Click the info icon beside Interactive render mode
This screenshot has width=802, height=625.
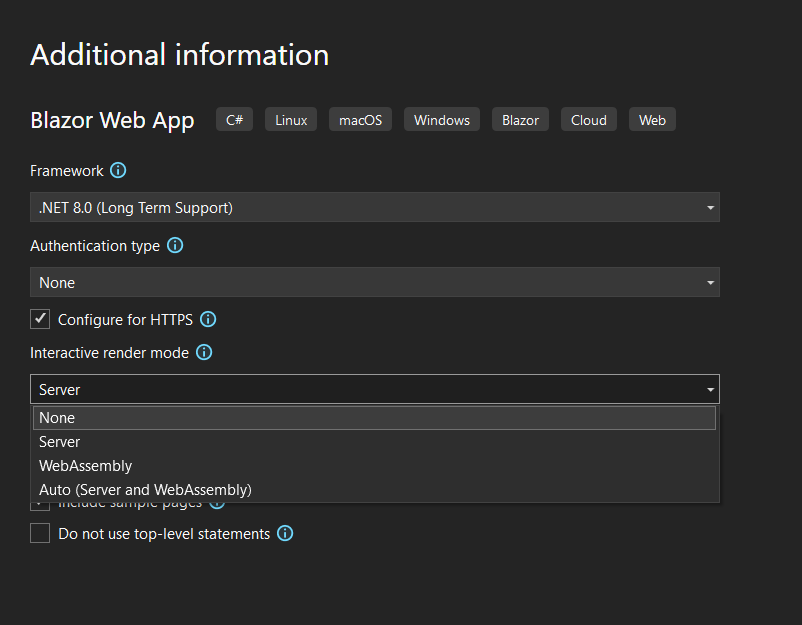click(203, 353)
